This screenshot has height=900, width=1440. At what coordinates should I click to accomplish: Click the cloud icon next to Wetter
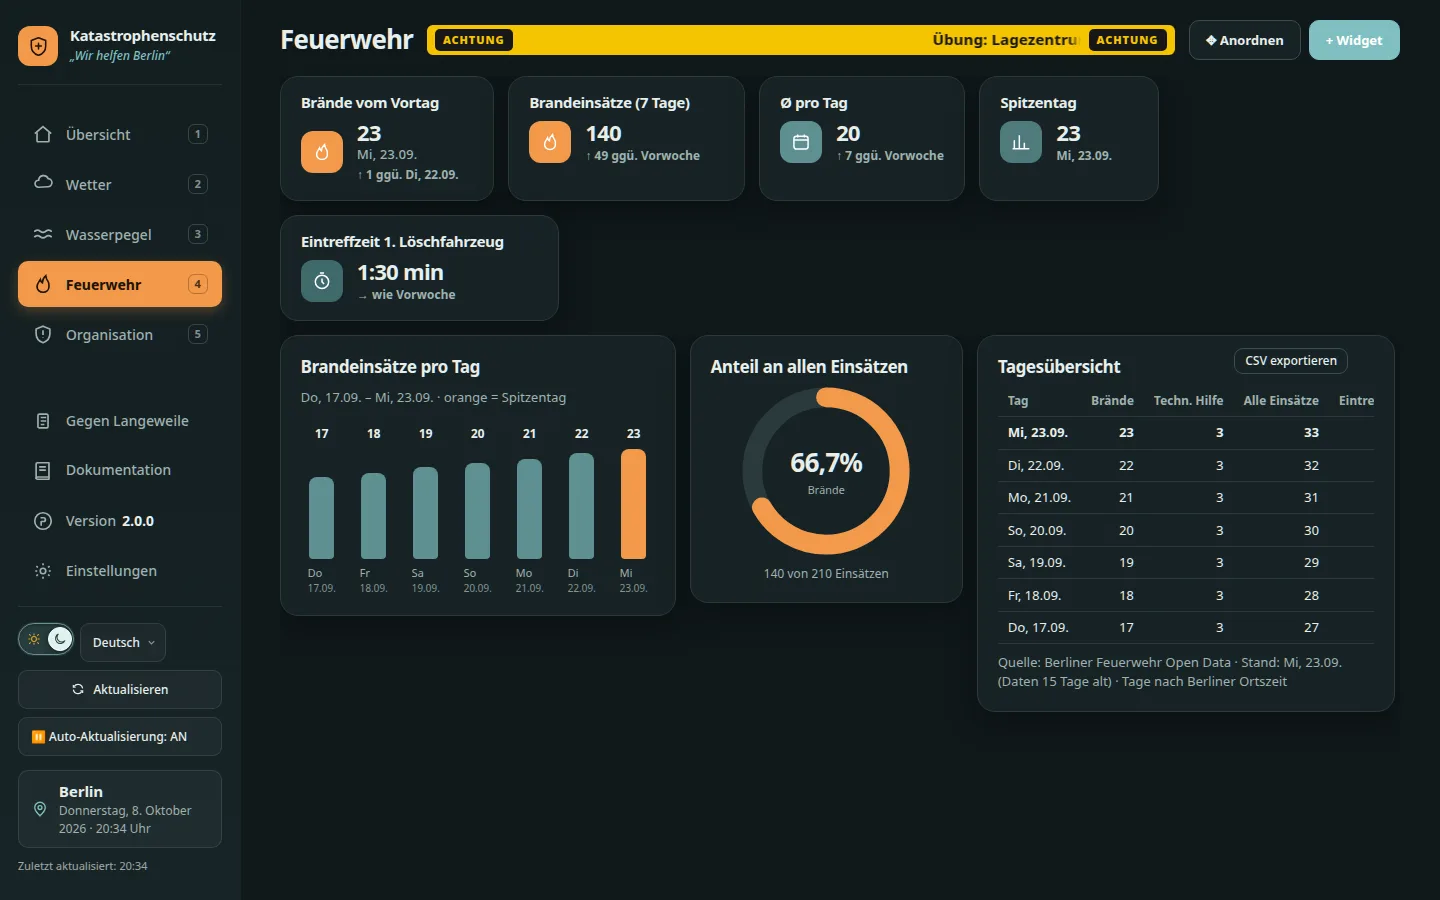(x=43, y=182)
